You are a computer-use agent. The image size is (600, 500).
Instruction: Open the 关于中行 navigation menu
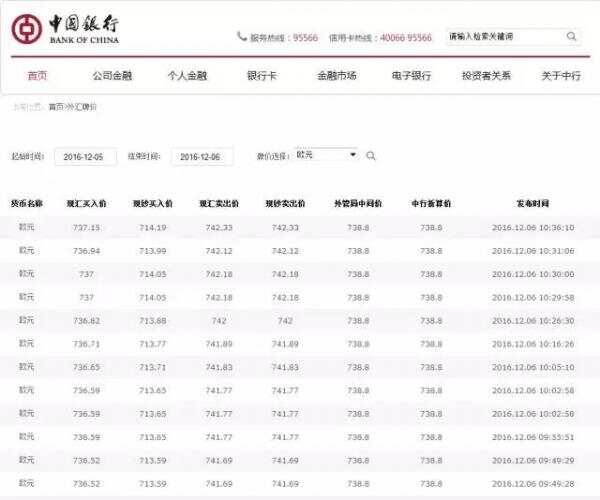point(561,76)
